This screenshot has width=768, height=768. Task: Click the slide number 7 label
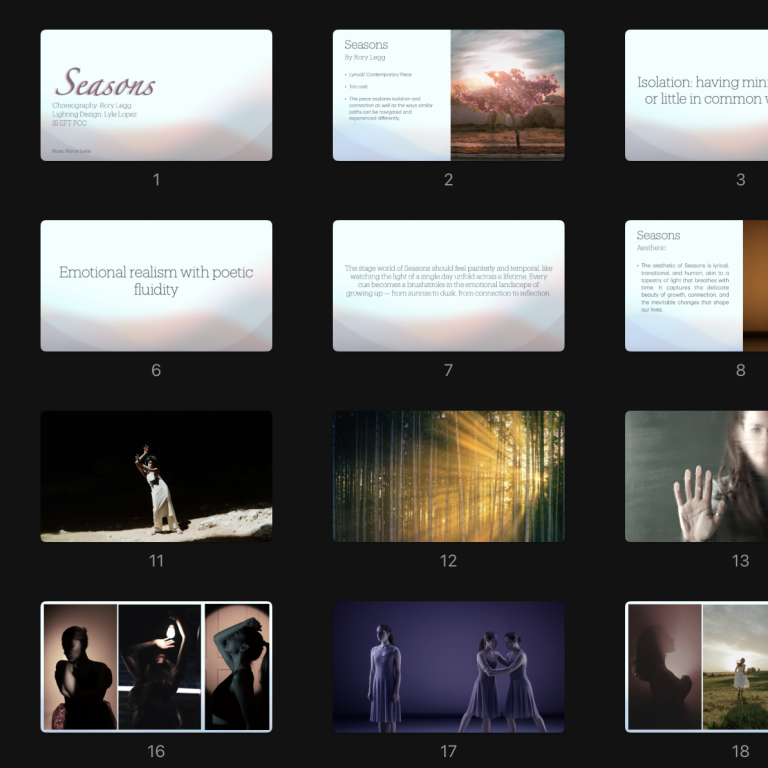[x=448, y=370]
